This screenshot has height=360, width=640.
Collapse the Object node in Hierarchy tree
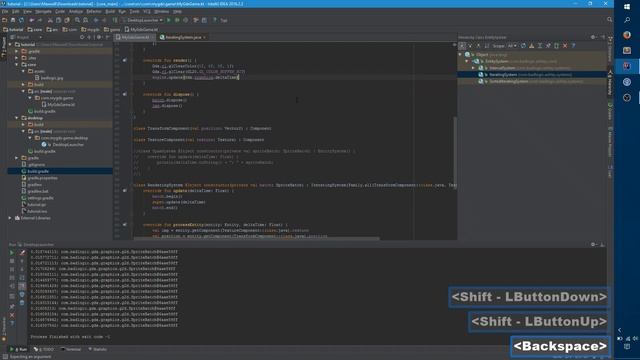click(461, 54)
